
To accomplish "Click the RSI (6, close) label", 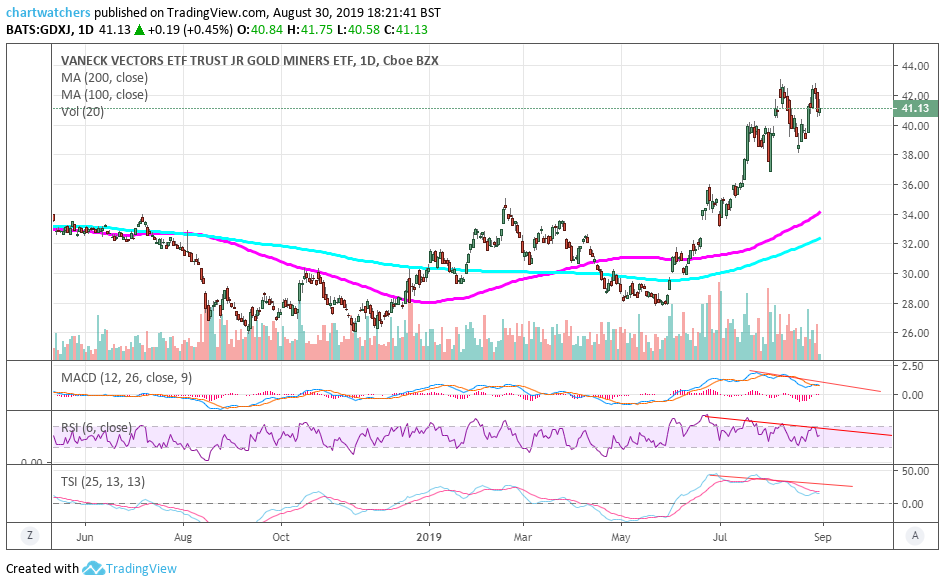I will coord(96,427).
